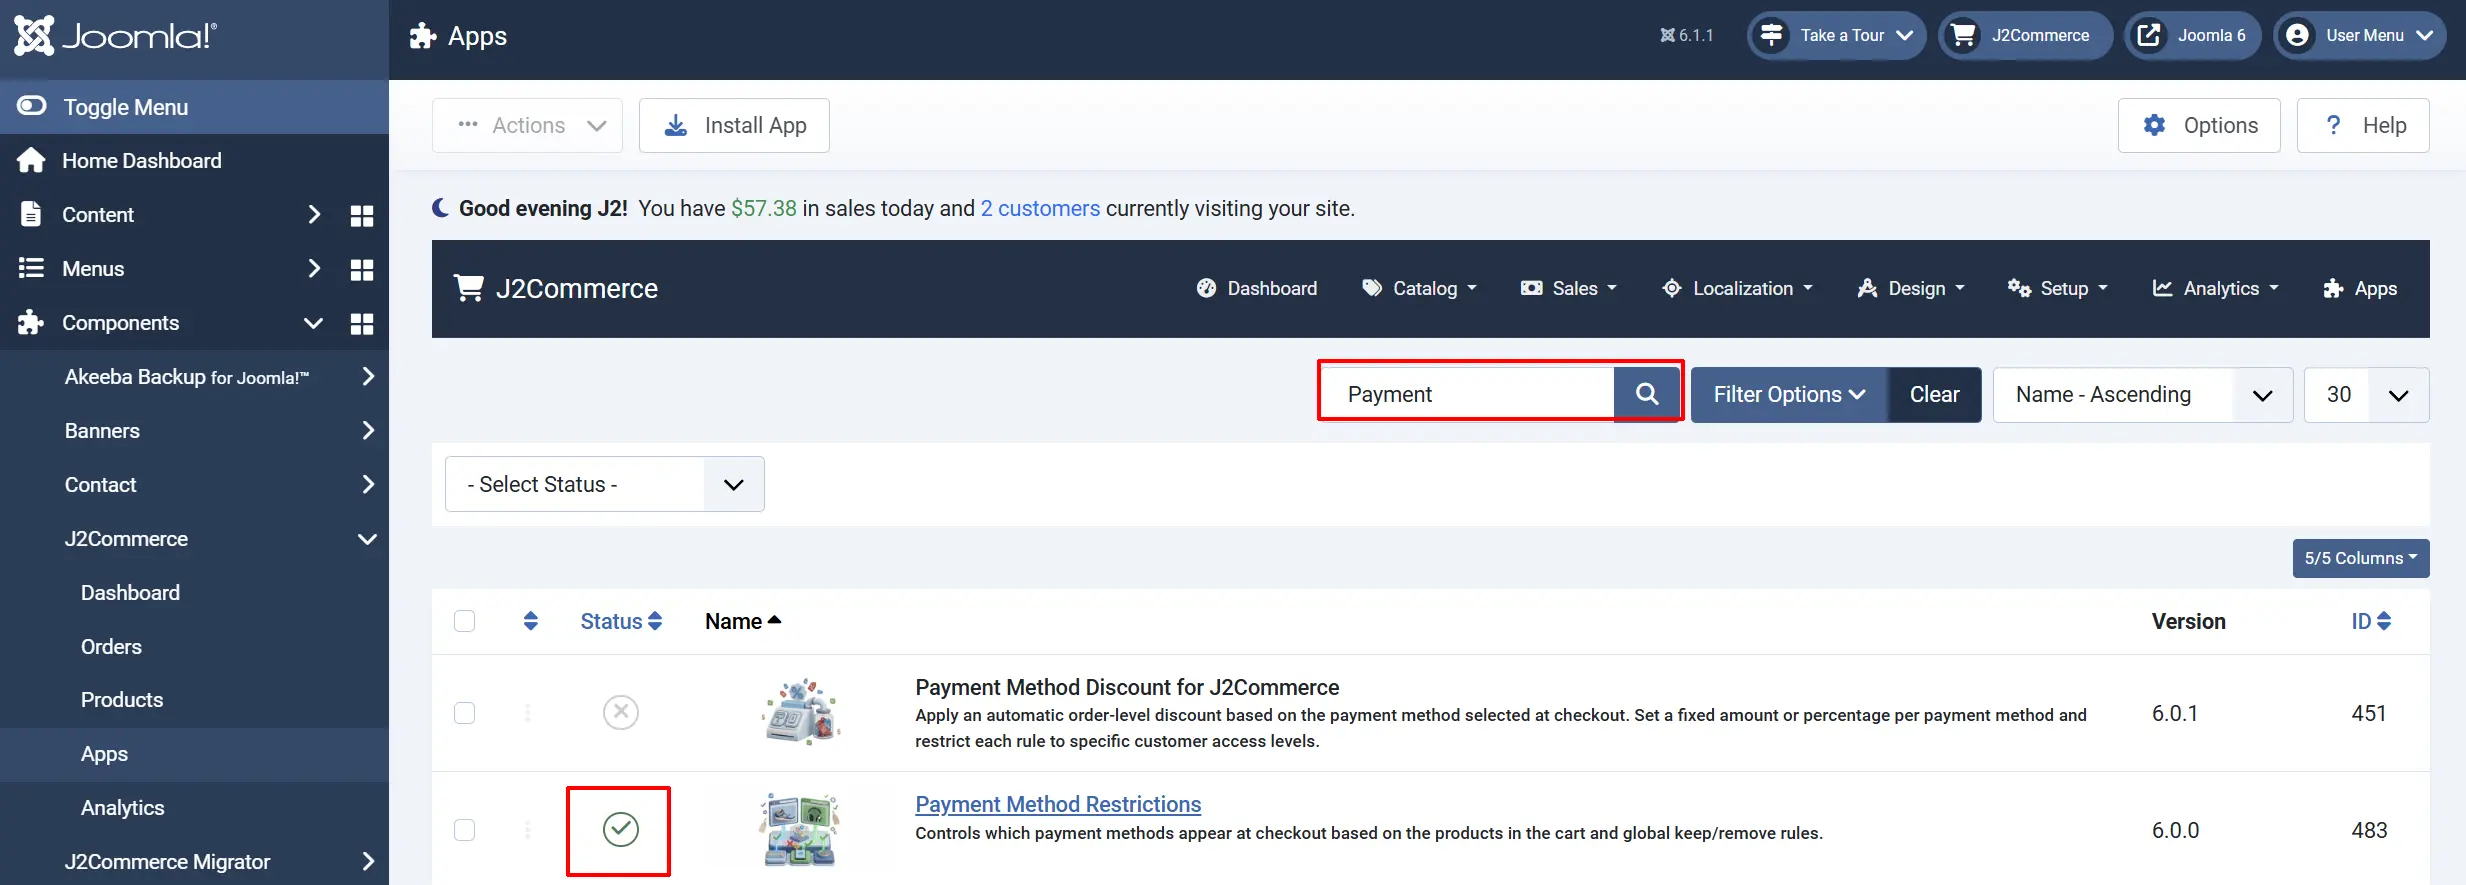Click the Joomla version 6.1.1 indicator

click(1686, 36)
